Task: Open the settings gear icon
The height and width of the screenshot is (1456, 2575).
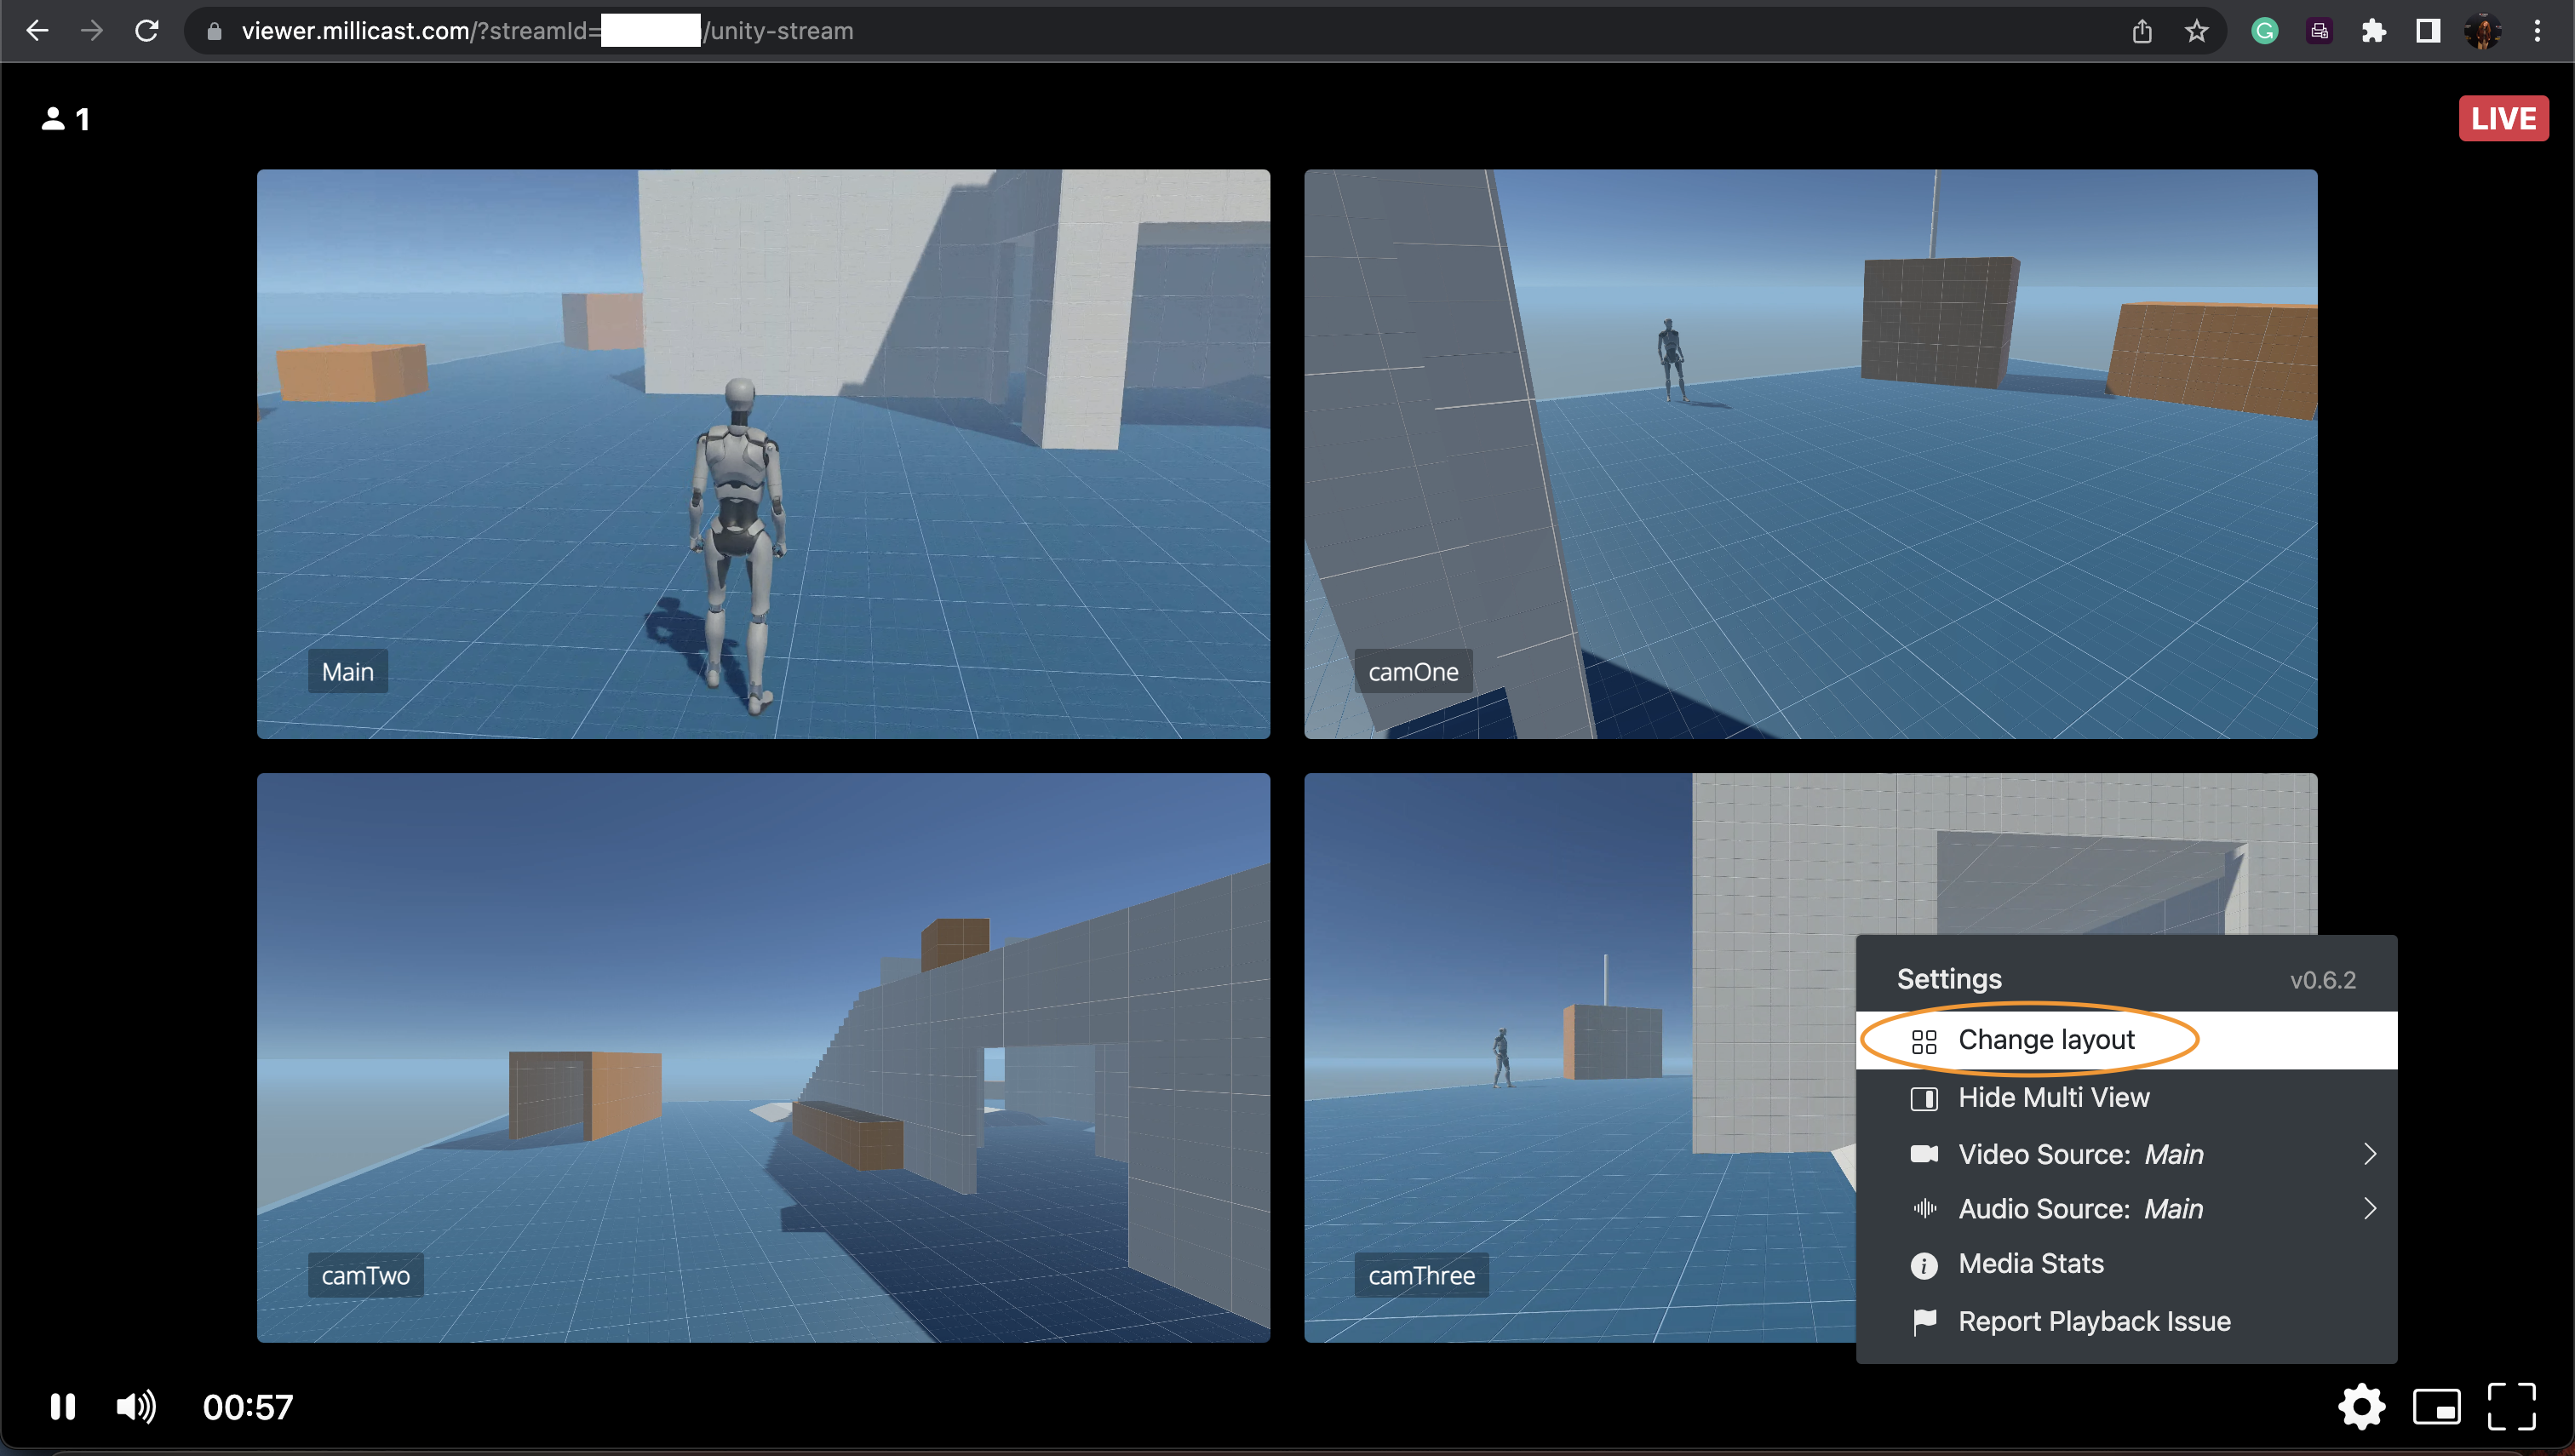Action: click(2361, 1407)
